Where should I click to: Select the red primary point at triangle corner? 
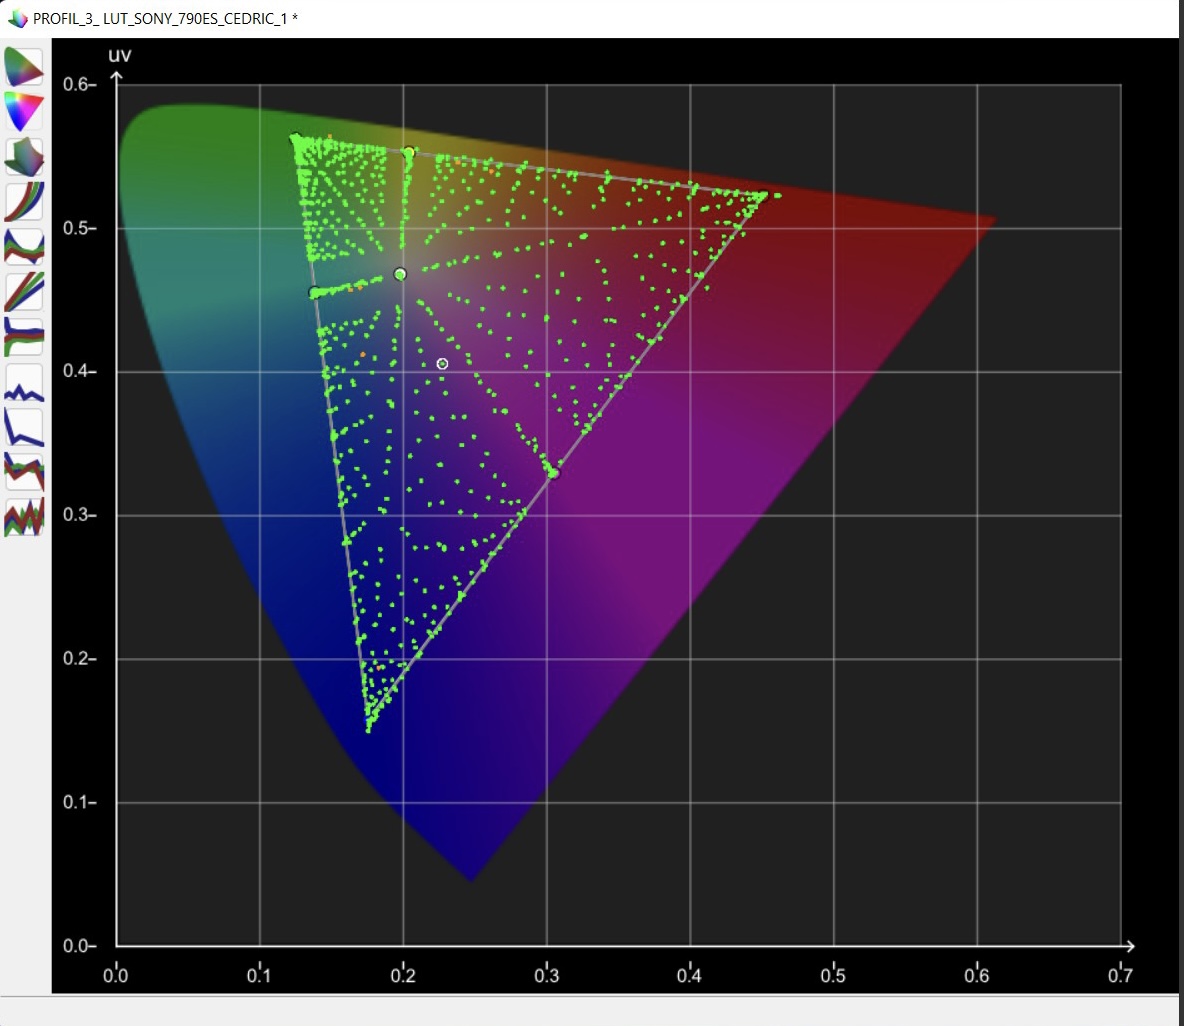(x=763, y=196)
